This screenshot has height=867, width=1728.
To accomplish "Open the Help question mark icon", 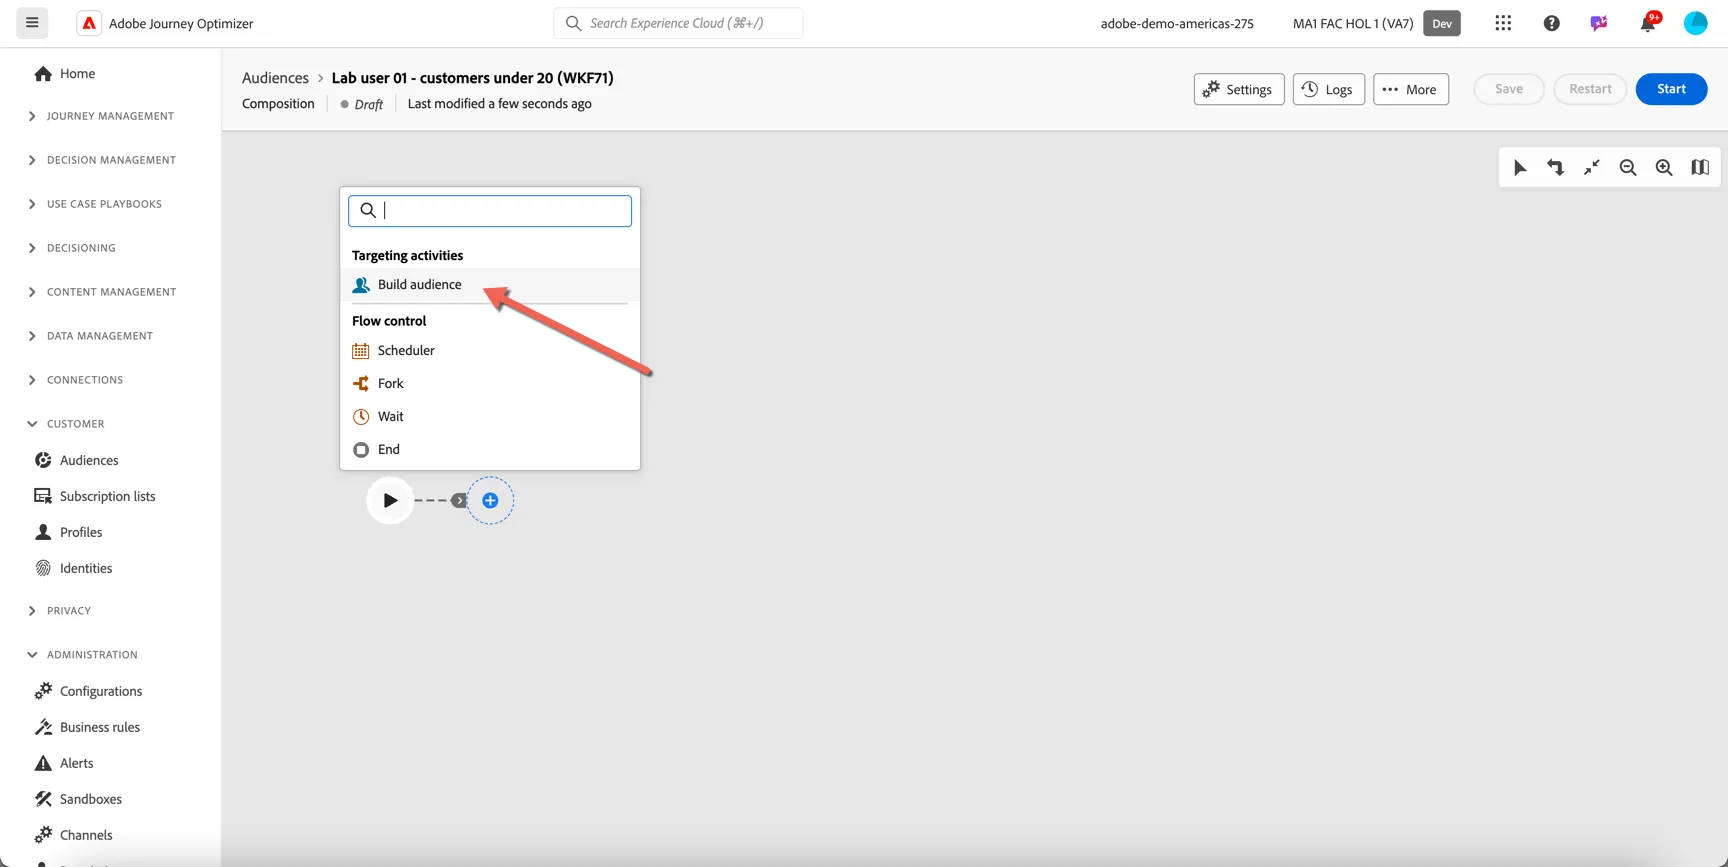I will tap(1551, 23).
